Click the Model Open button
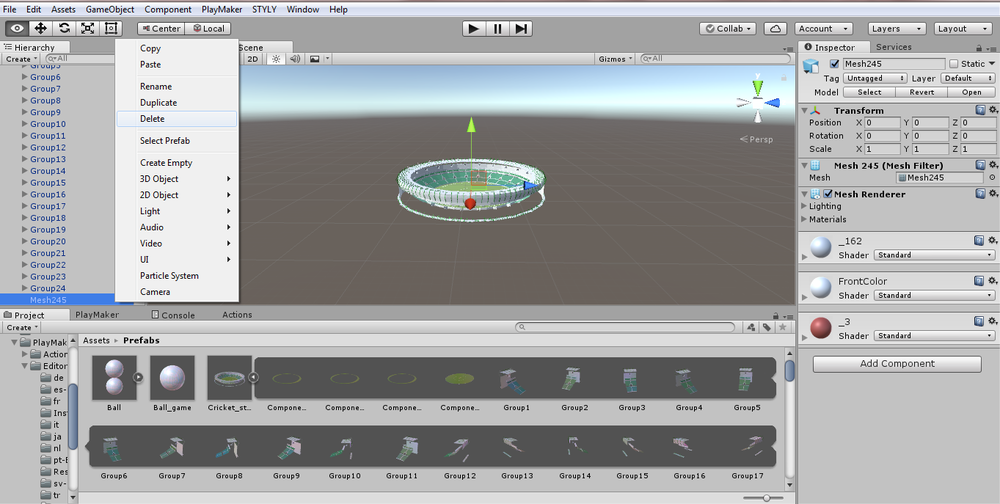1000x504 pixels. pos(972,92)
